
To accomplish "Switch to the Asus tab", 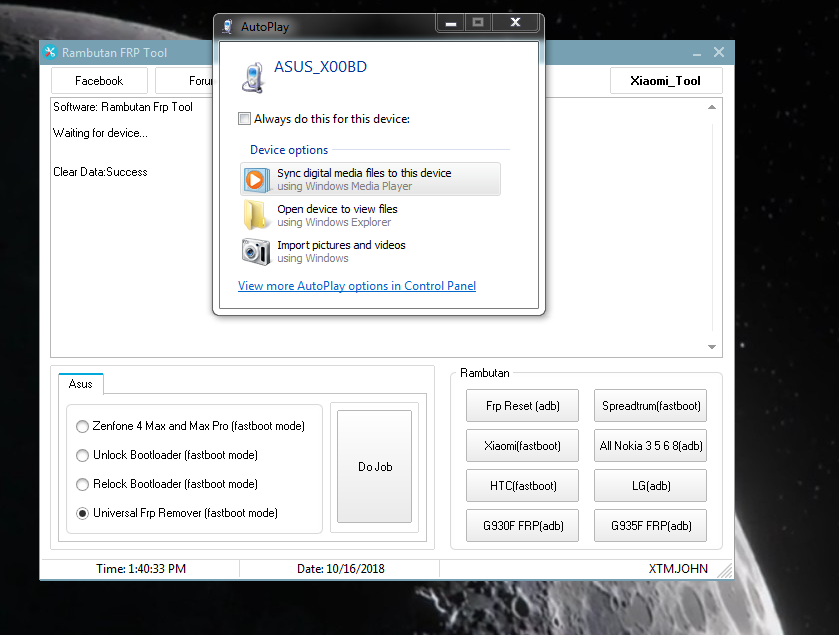I will click(81, 384).
